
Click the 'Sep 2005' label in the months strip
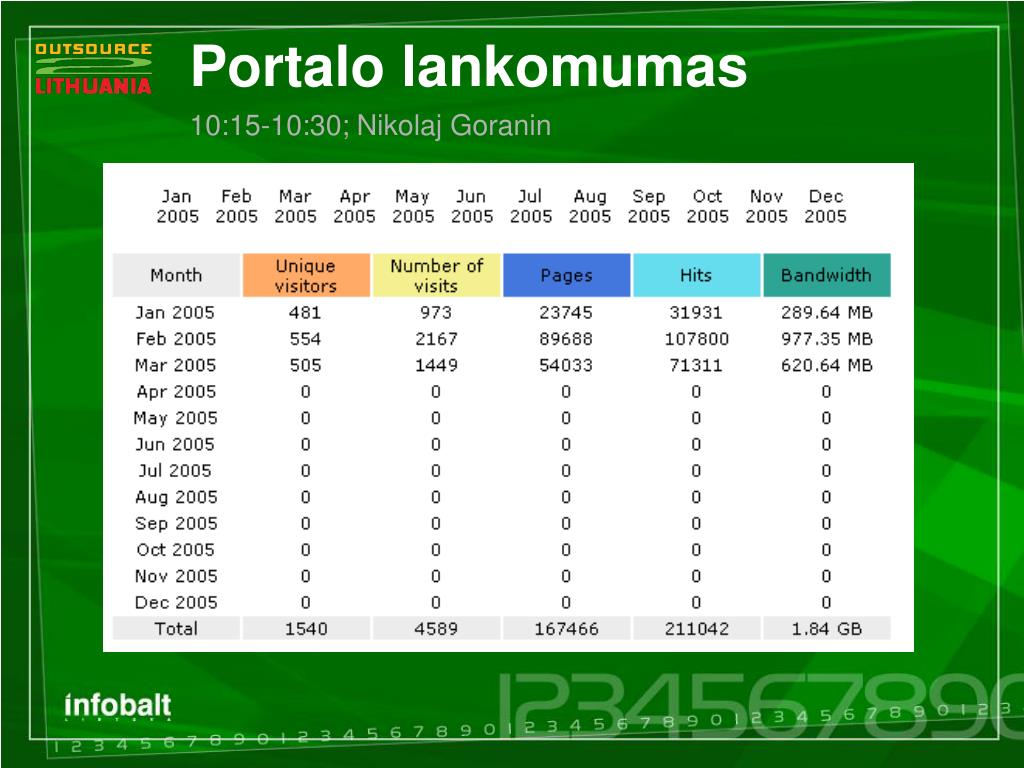[648, 206]
